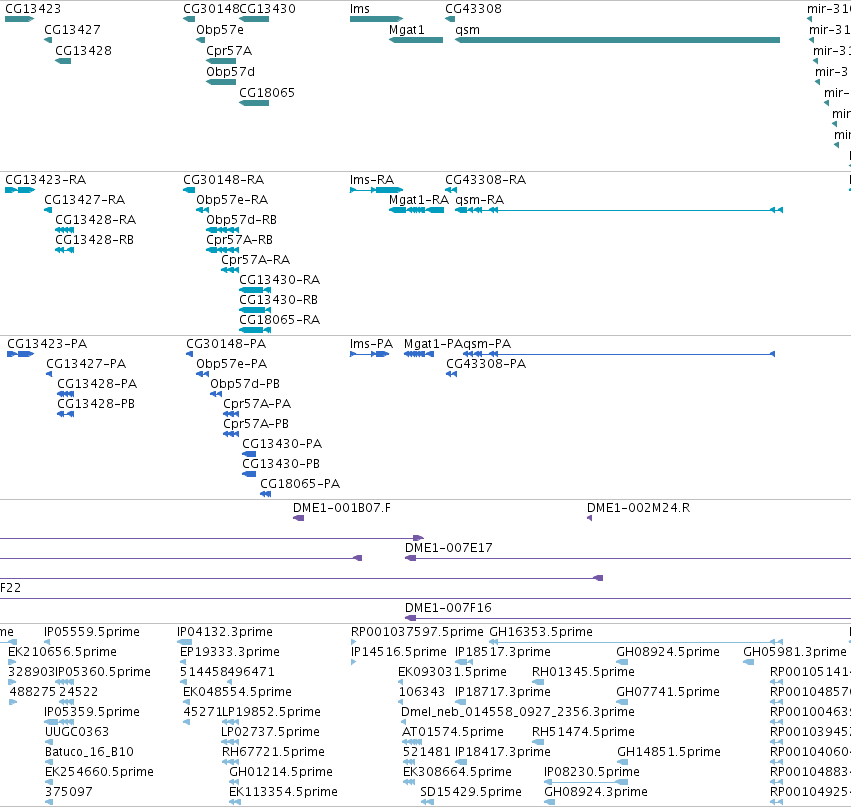This screenshot has height=807, width=851.
Task: Open transcript CG13423-RA
Action: pyautogui.click(x=46, y=180)
